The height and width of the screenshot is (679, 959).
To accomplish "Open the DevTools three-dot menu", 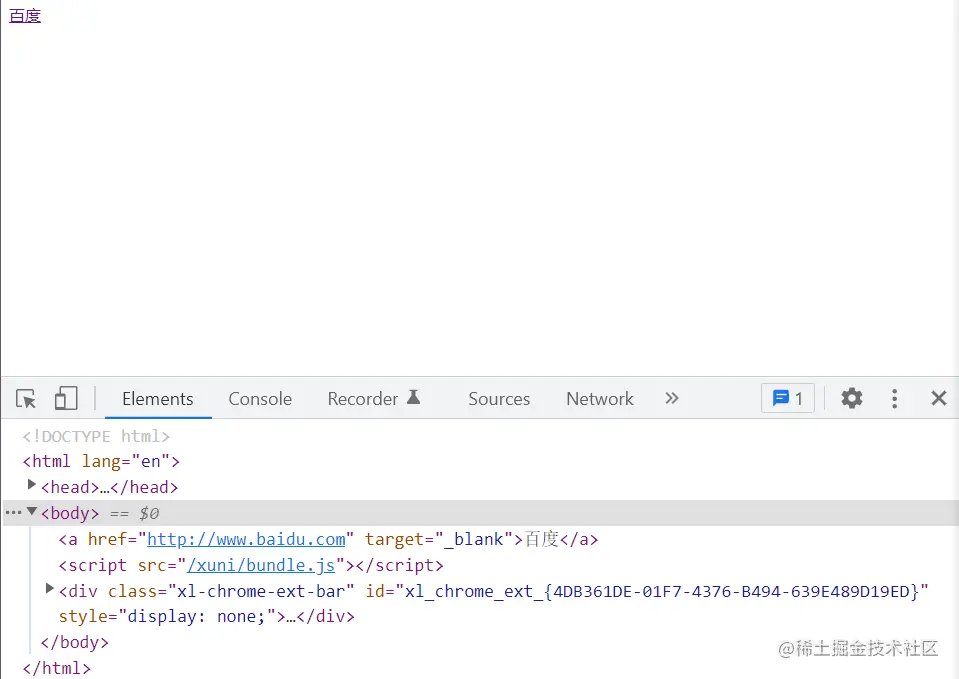I will click(x=894, y=398).
